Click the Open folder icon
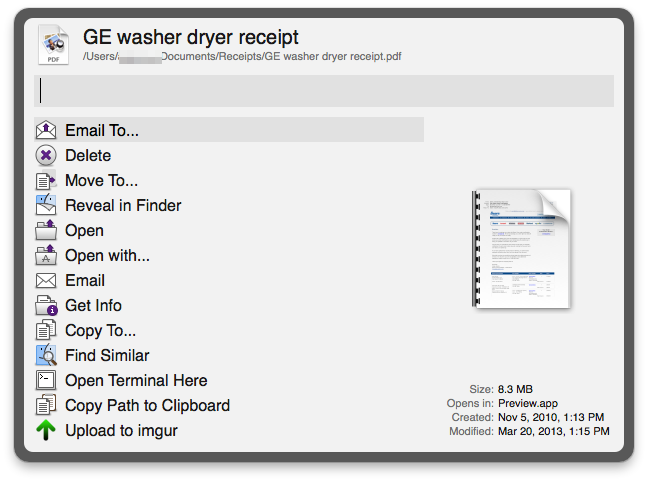Image resolution: width=648 pixels, height=482 pixels. pyautogui.click(x=46, y=230)
